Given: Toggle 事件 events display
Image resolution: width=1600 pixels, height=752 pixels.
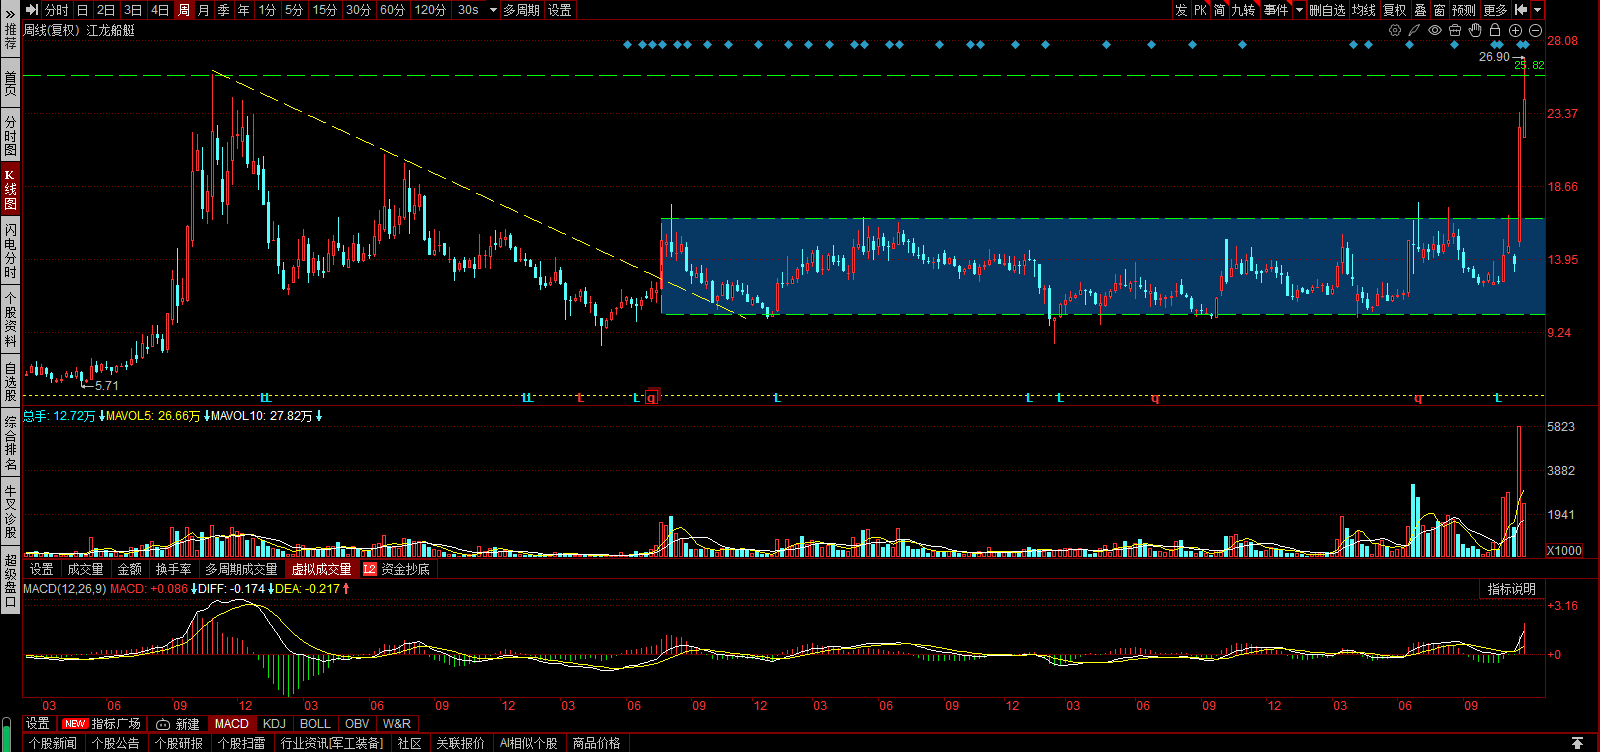Looking at the screenshot, I should (1276, 10).
